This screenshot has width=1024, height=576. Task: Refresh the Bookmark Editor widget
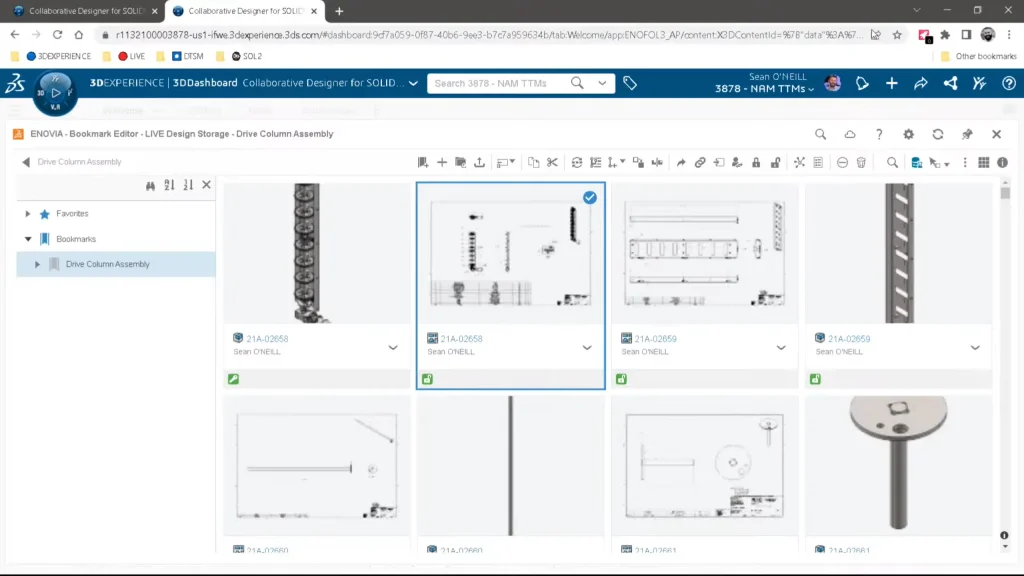[x=937, y=134]
